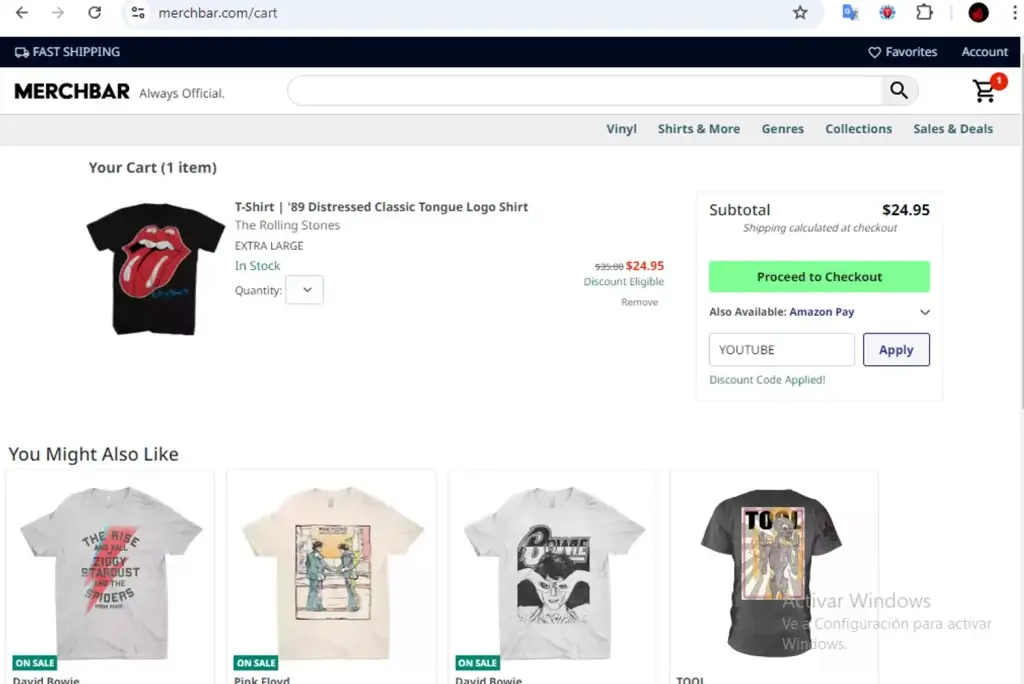1024x684 pixels.
Task: Click the browser reload icon
Action: pos(95,12)
